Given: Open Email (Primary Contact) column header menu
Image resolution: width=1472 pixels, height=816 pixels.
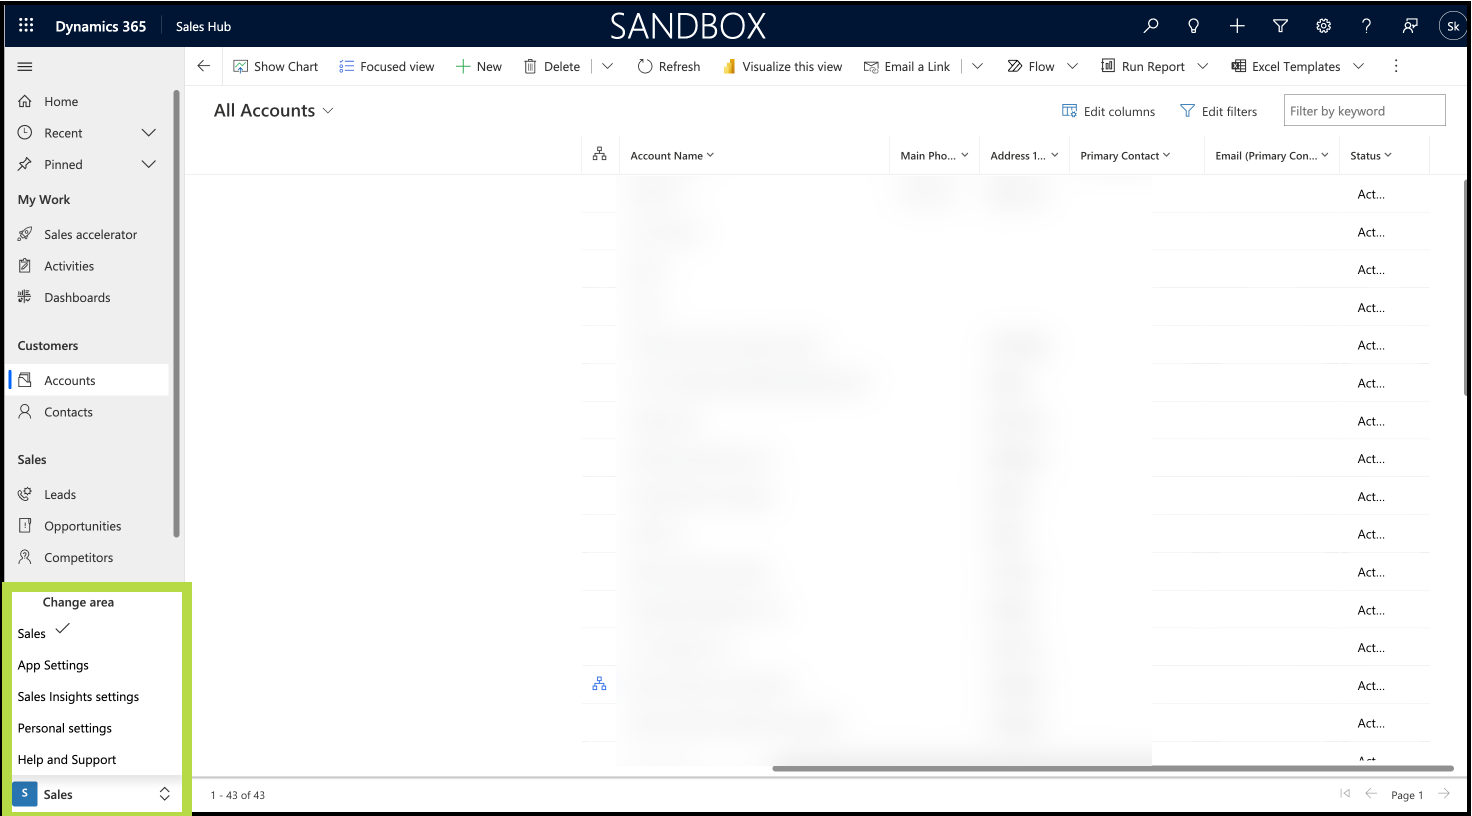Looking at the screenshot, I should [1272, 155].
